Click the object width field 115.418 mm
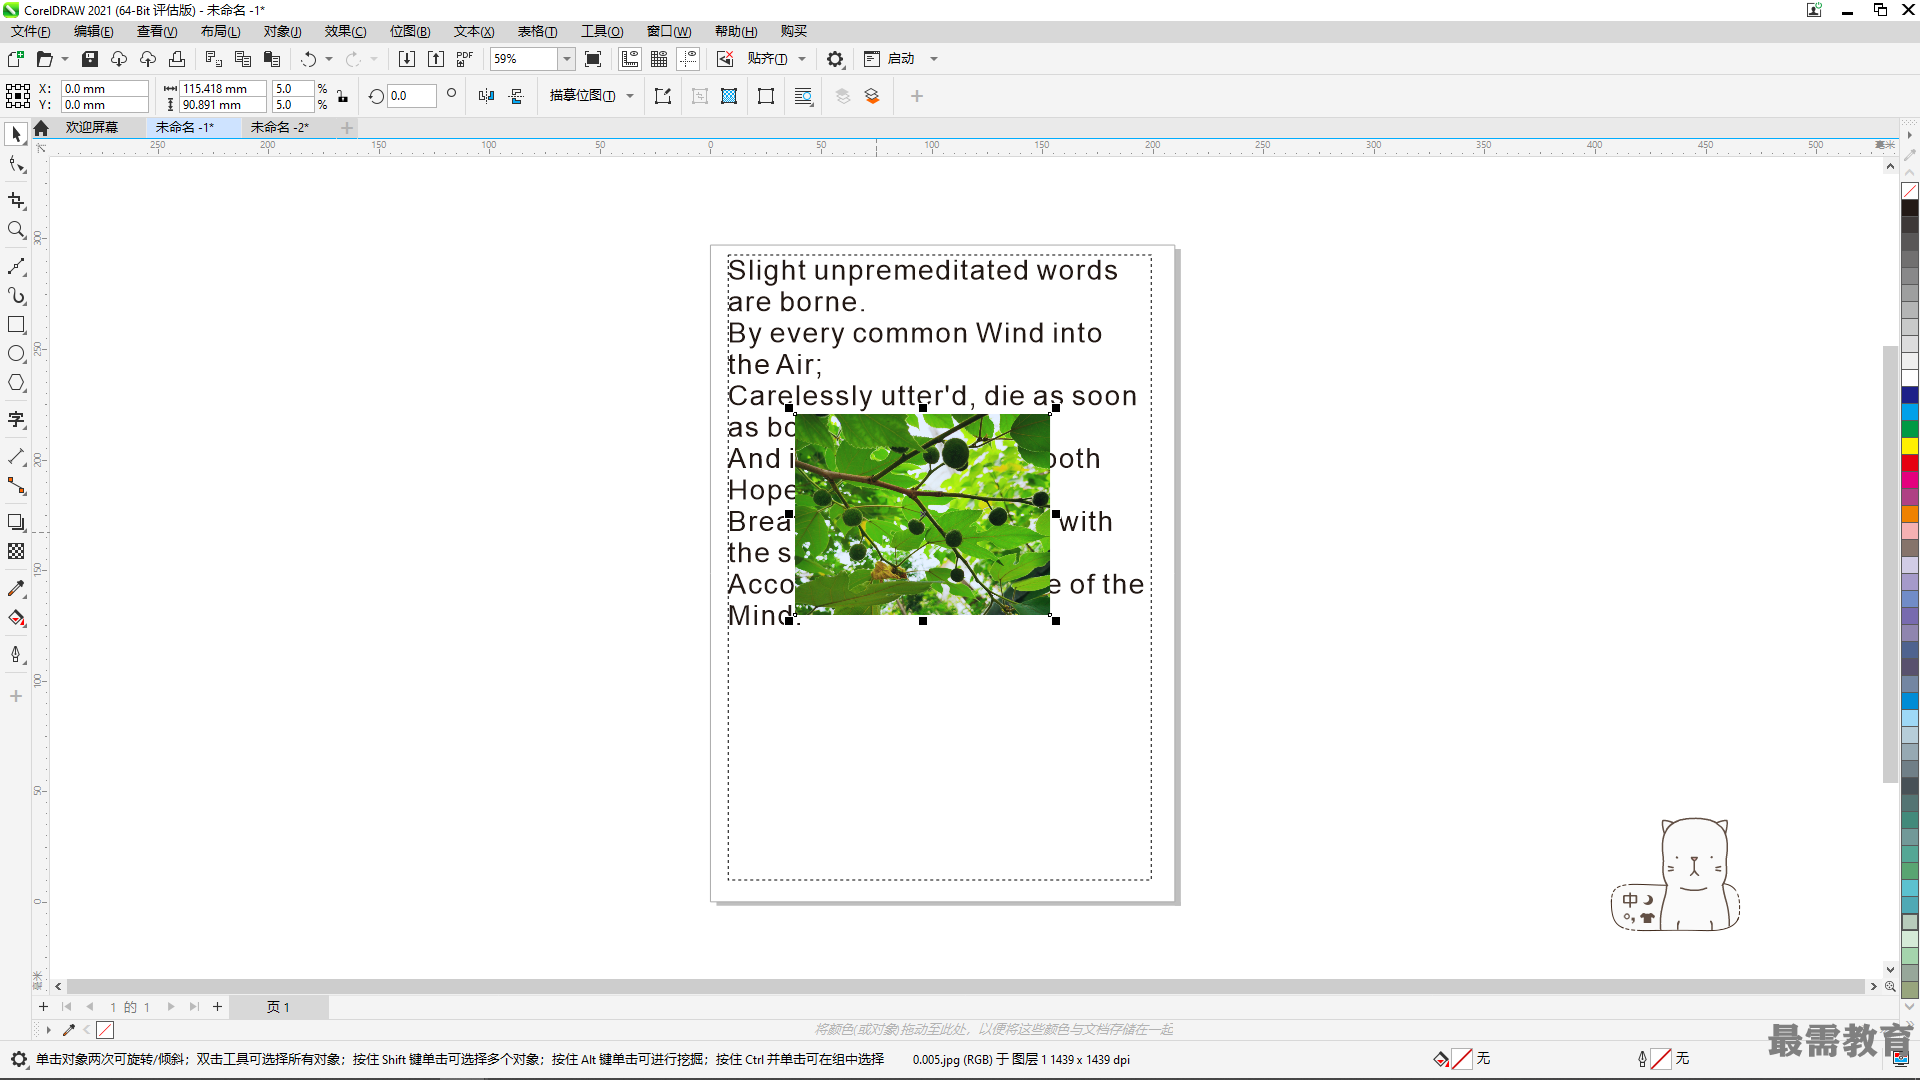This screenshot has height=1080, width=1920. point(222,89)
